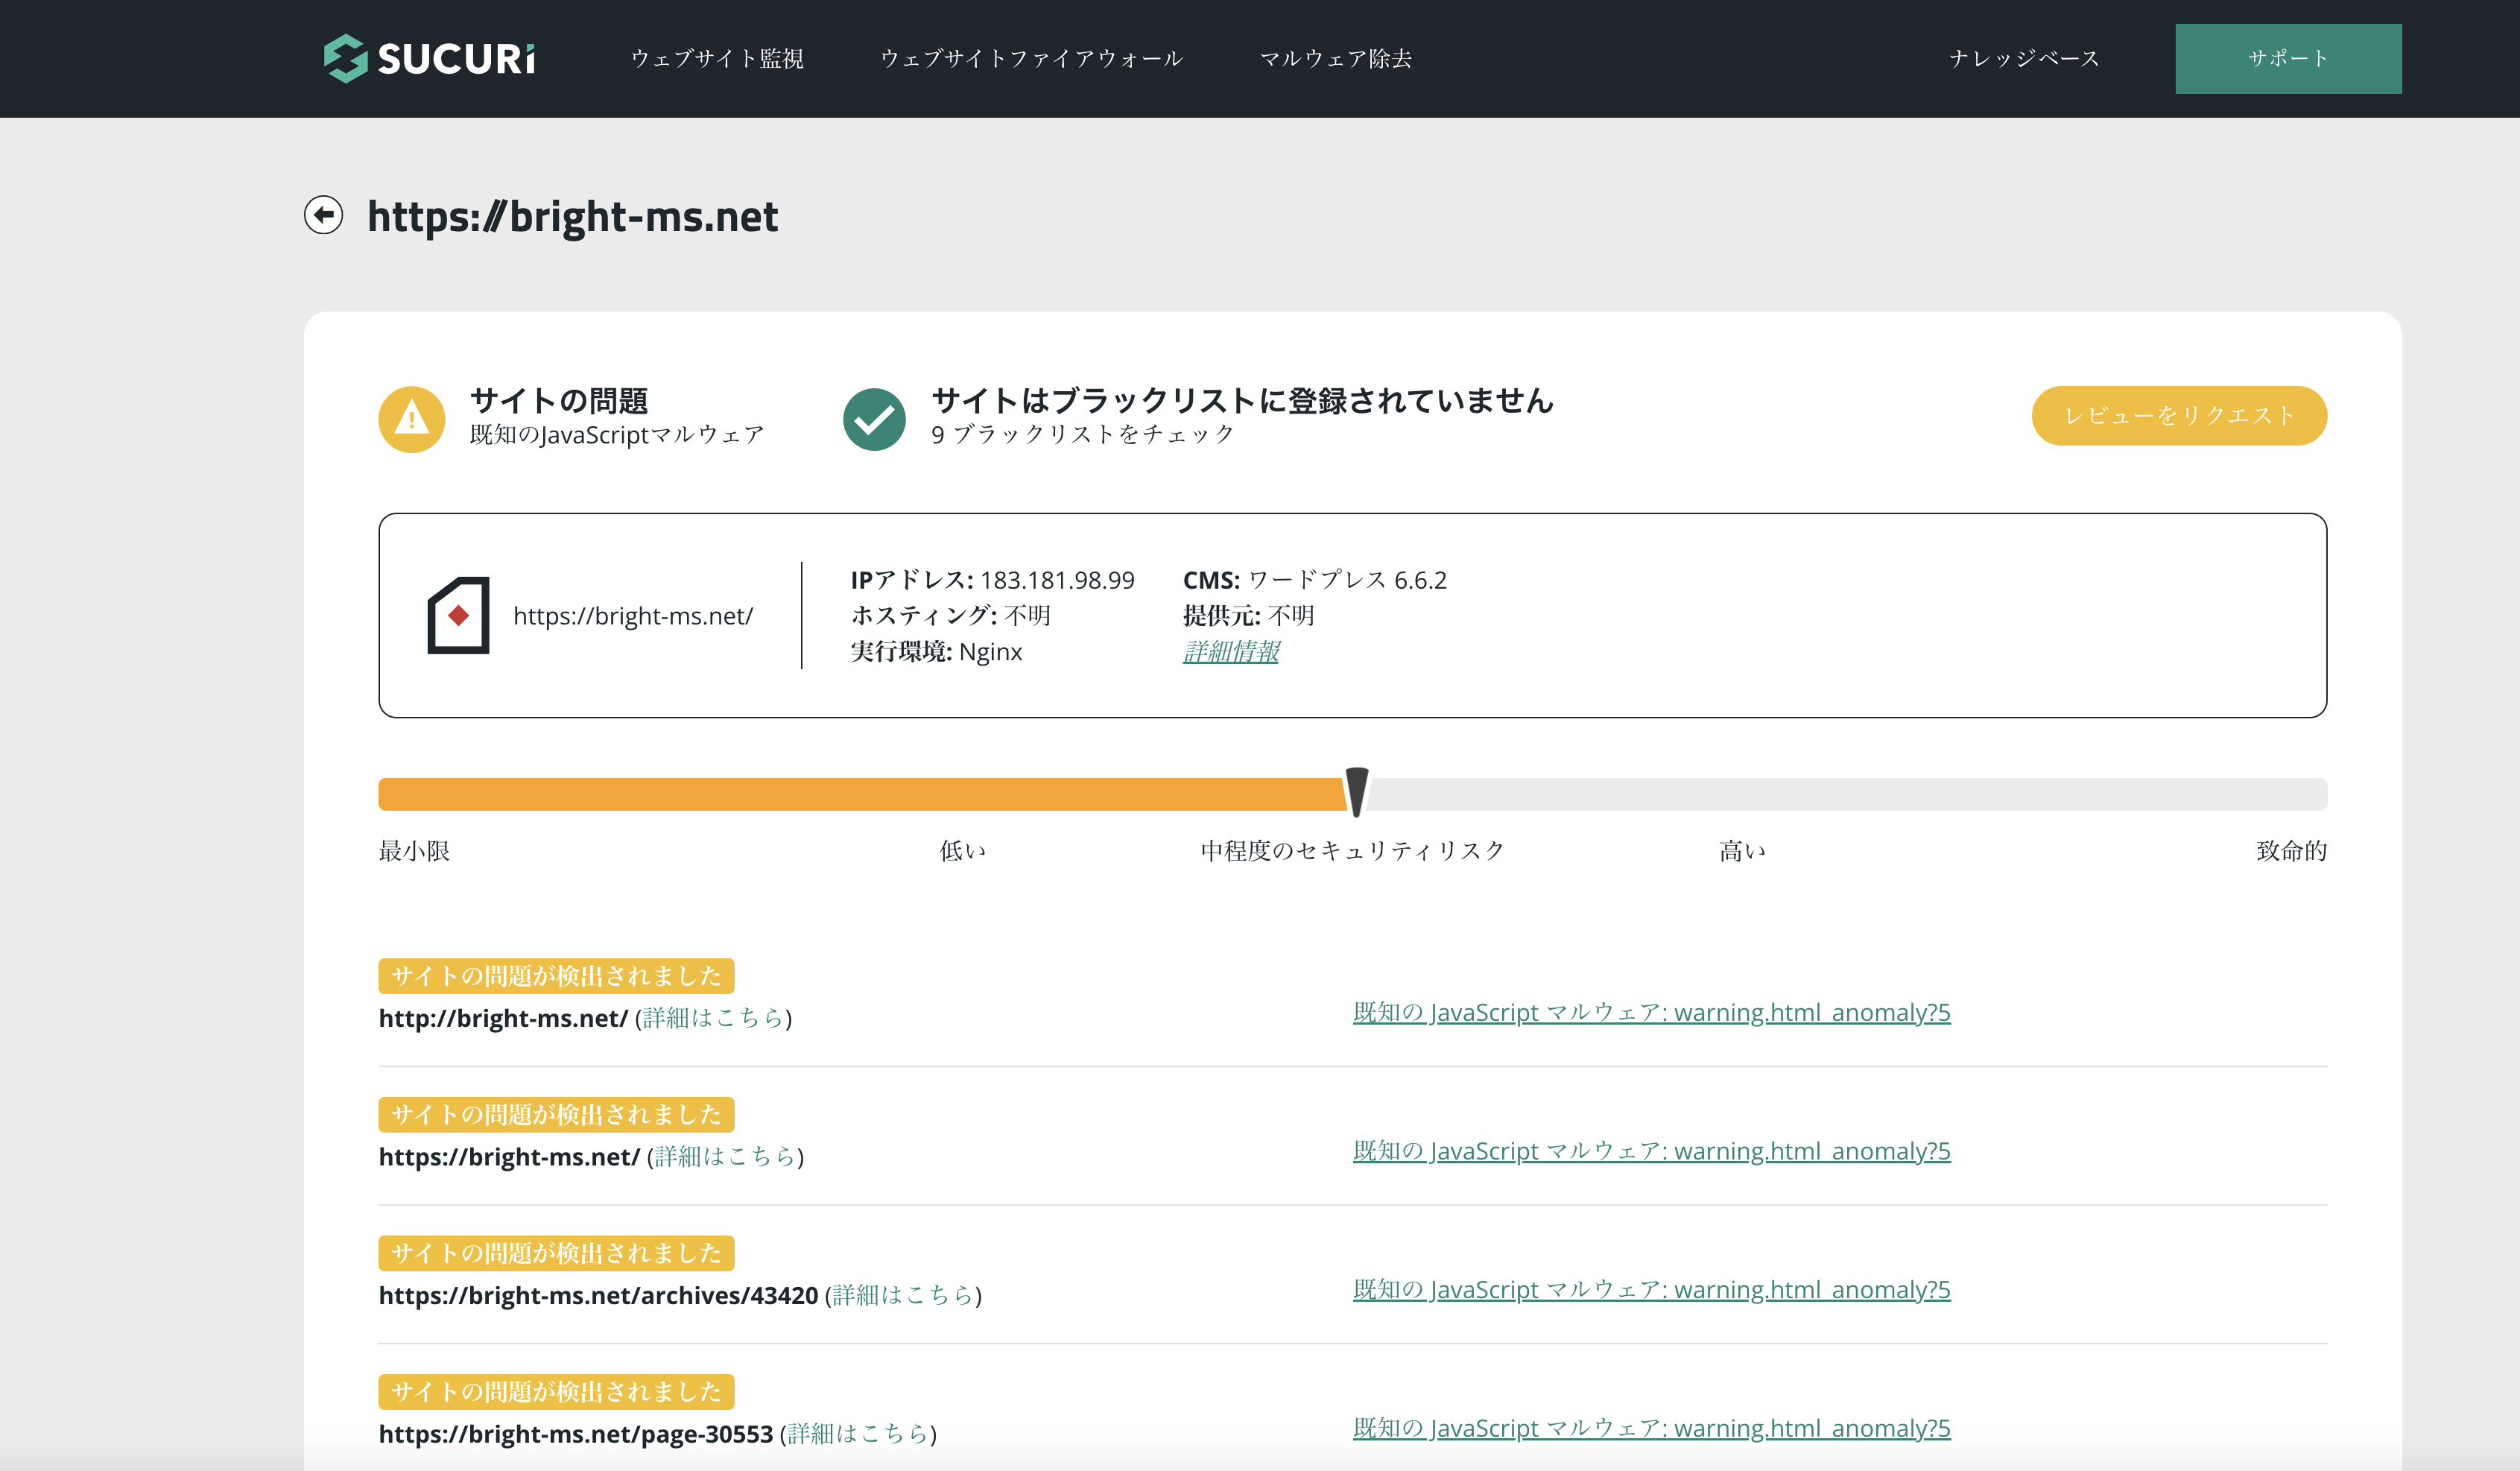Click the 実行環境: Nginx line
The height and width of the screenshot is (1471, 2520).
coord(936,651)
